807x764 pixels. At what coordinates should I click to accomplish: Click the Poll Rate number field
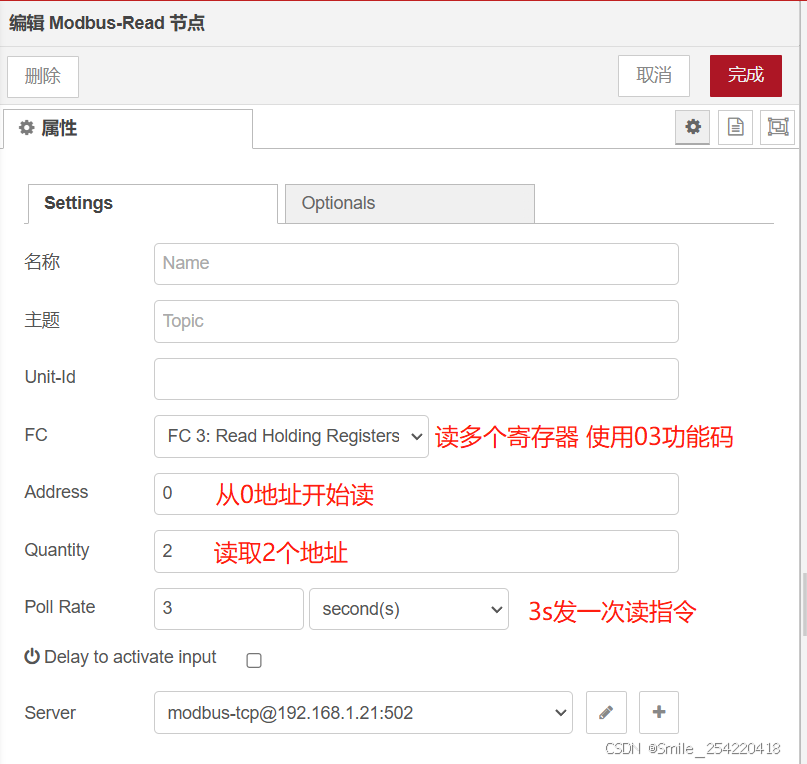pos(229,609)
